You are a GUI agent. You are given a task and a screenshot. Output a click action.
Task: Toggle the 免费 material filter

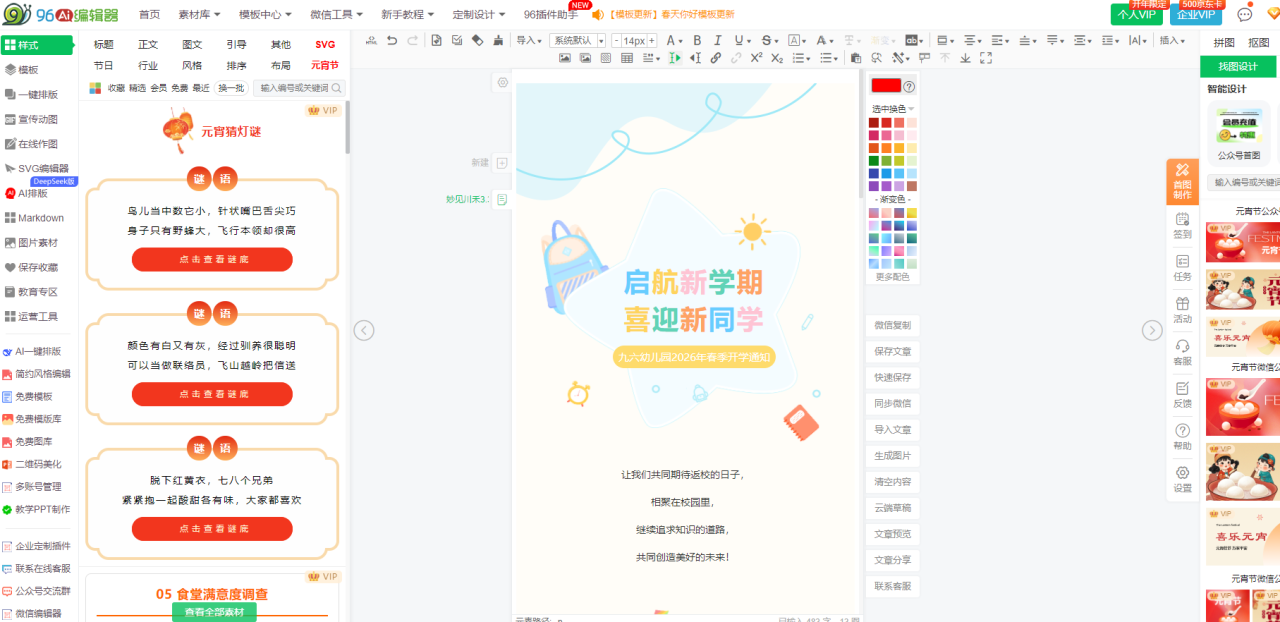pyautogui.click(x=179, y=88)
